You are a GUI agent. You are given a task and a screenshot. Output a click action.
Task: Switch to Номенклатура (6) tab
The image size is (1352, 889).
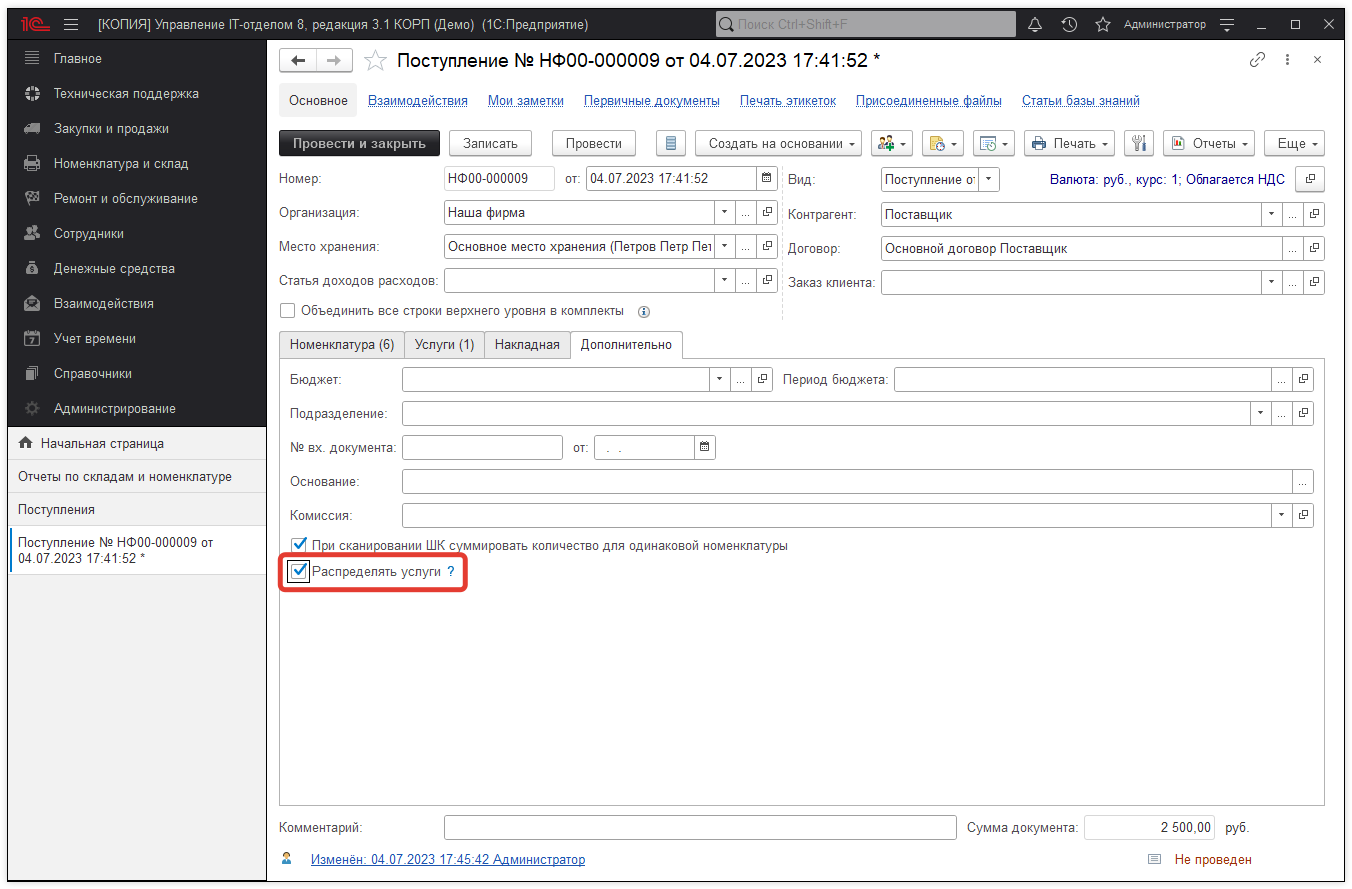click(x=341, y=345)
